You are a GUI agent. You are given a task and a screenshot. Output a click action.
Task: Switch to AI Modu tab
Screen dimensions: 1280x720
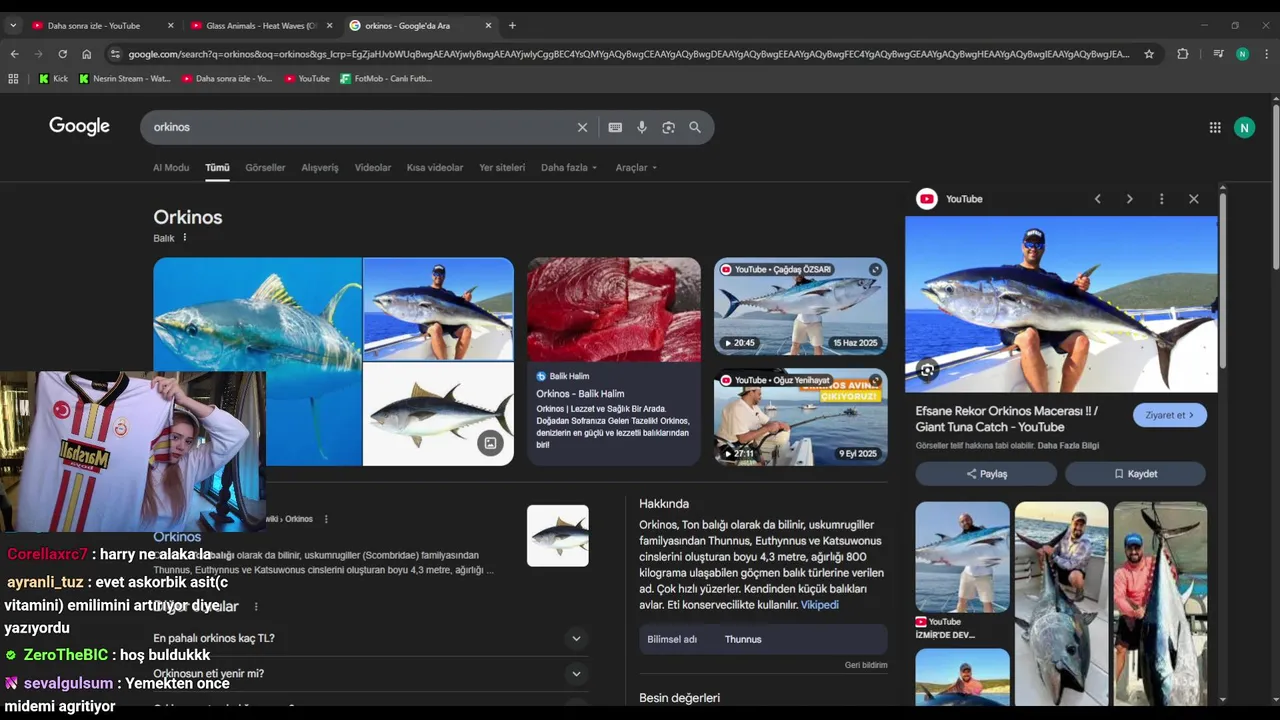click(x=171, y=168)
